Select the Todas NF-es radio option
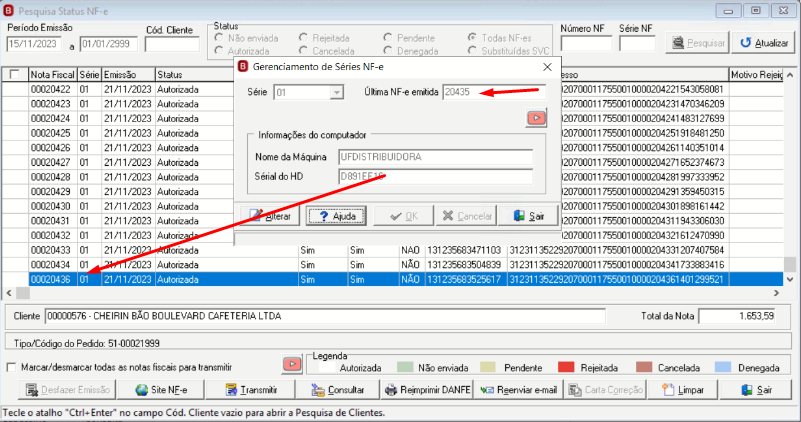The height and width of the screenshot is (422, 801). click(x=473, y=38)
